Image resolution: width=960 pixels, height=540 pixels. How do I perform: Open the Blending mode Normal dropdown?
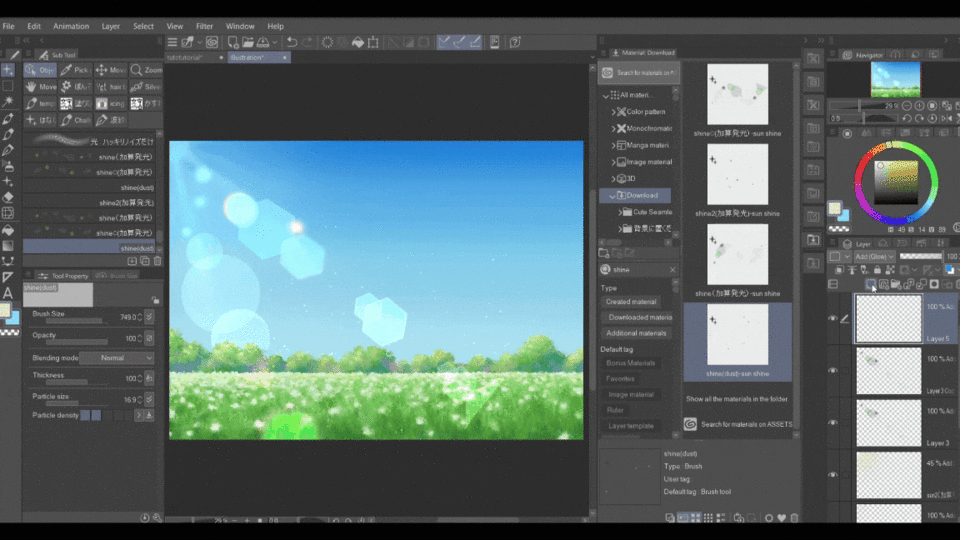coord(117,358)
